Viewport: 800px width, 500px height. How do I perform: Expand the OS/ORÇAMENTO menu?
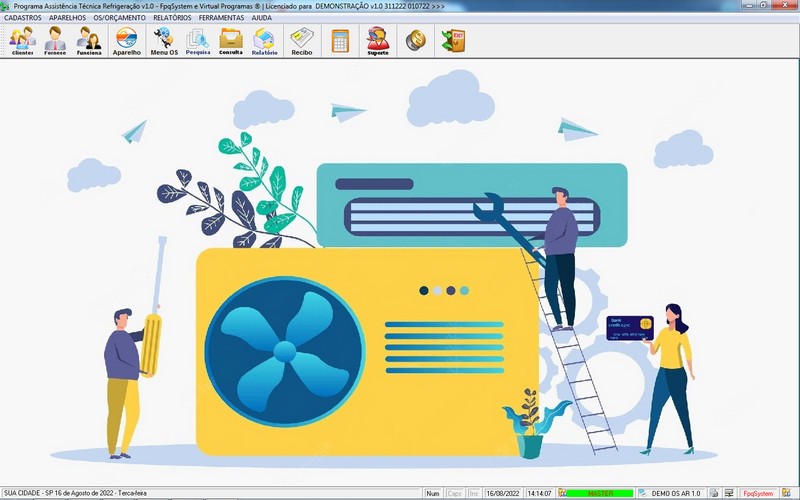click(119, 18)
